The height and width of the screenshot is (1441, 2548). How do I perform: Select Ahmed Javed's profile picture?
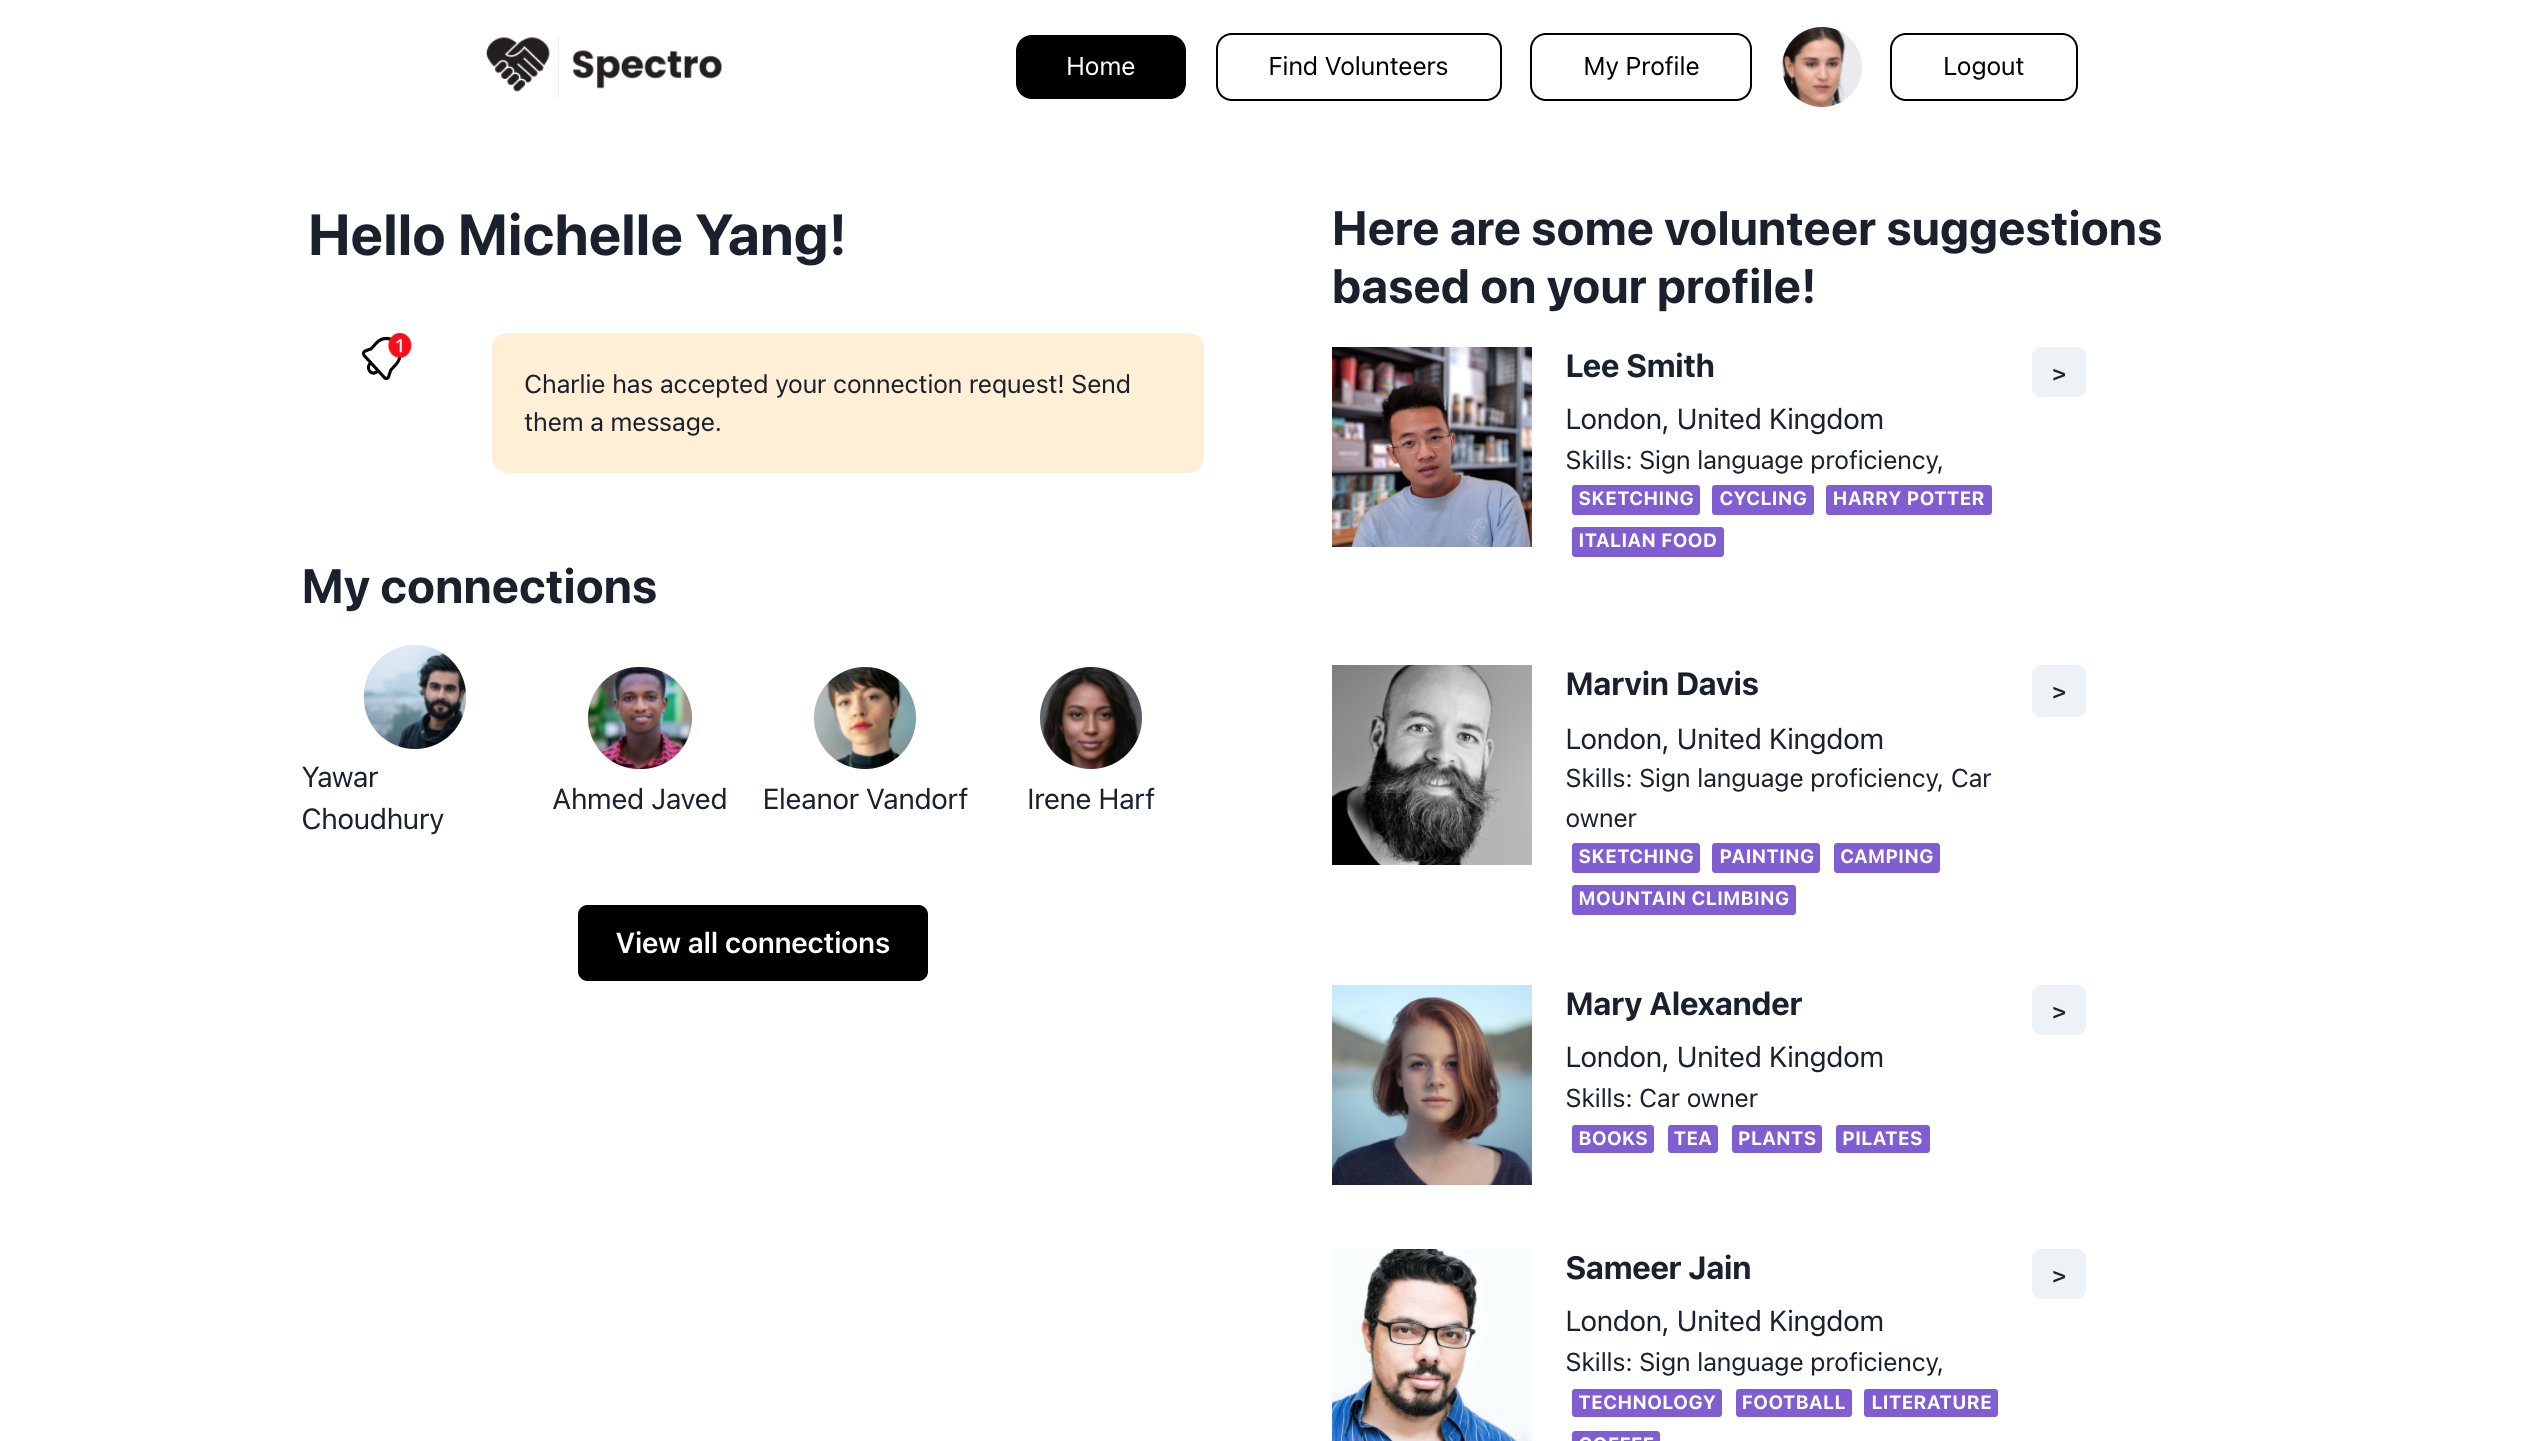point(639,718)
